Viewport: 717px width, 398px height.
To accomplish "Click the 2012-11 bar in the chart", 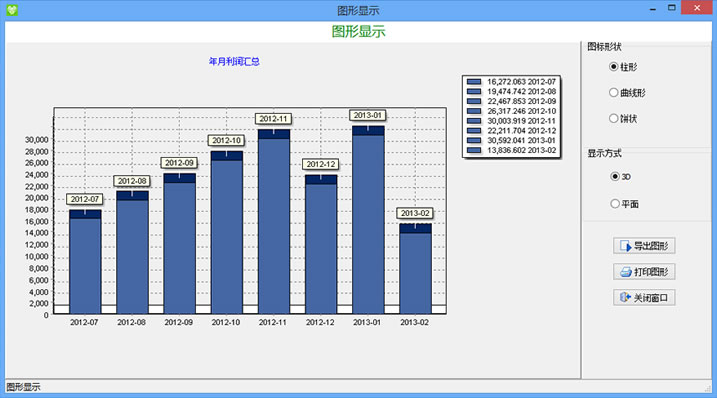I will 274,222.
